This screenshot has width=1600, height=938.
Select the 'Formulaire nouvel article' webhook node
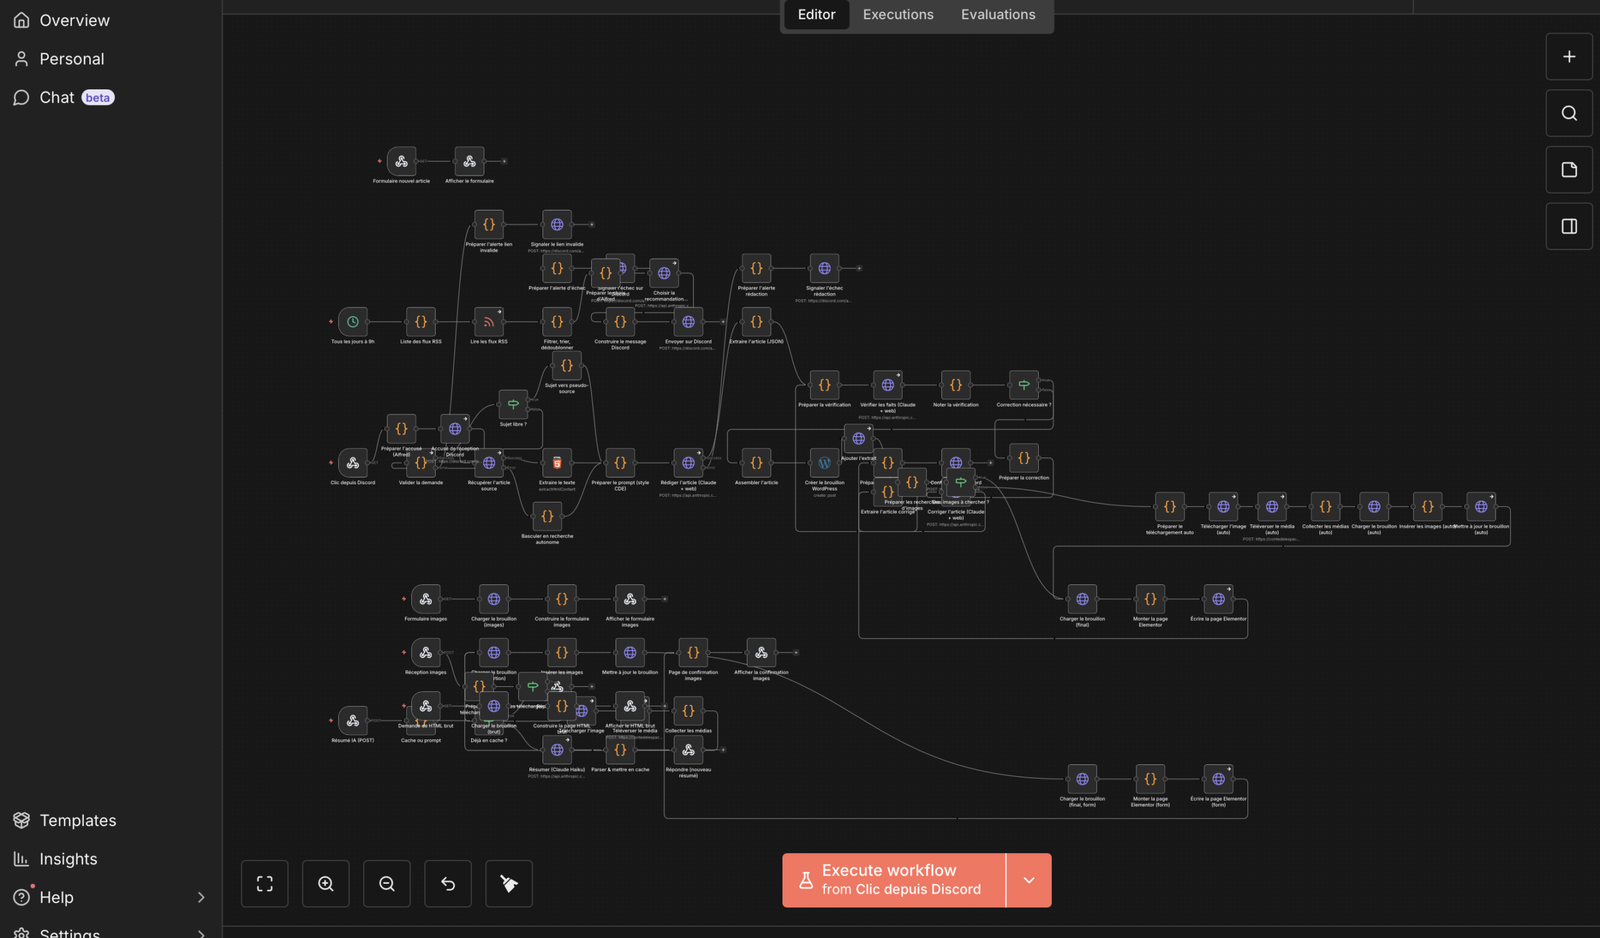401,161
